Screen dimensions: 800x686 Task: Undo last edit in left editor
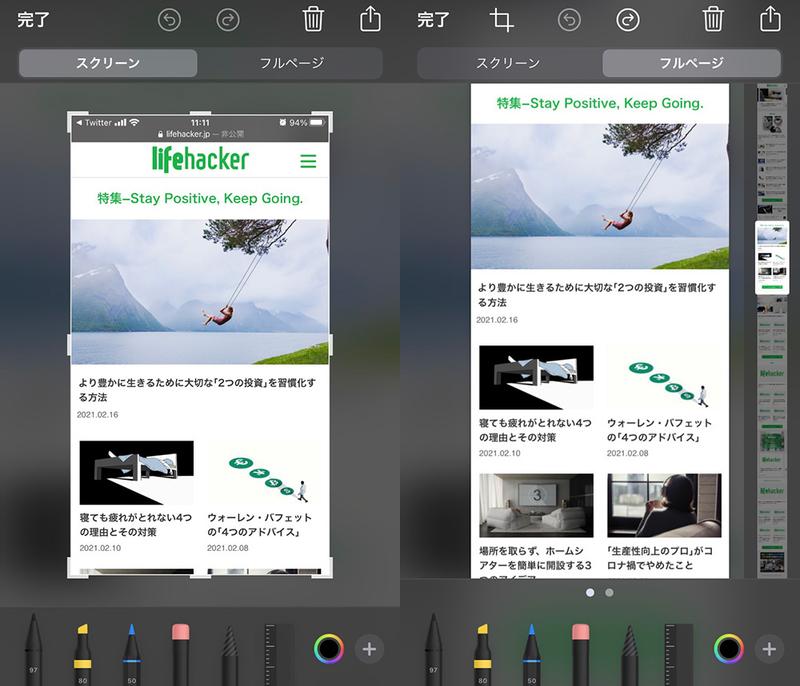(169, 20)
